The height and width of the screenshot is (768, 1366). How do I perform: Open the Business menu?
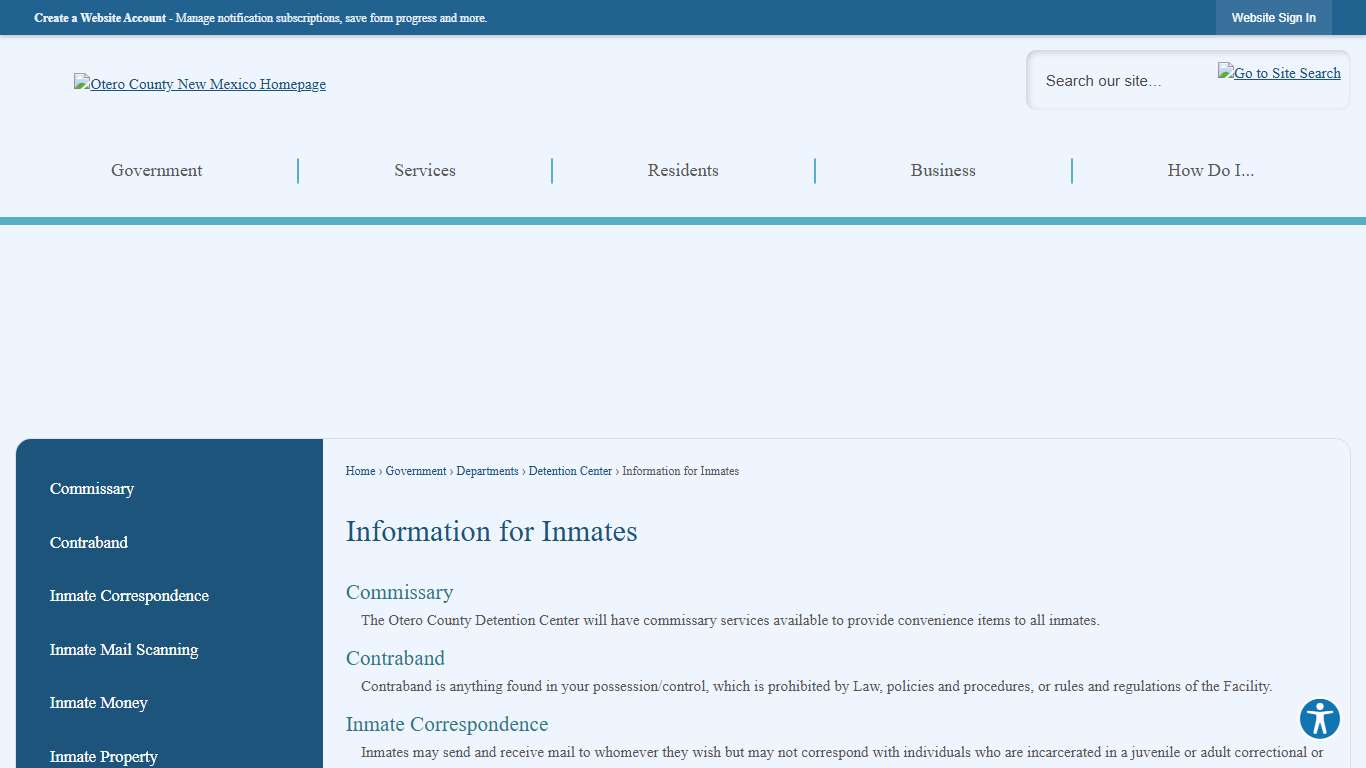(942, 170)
